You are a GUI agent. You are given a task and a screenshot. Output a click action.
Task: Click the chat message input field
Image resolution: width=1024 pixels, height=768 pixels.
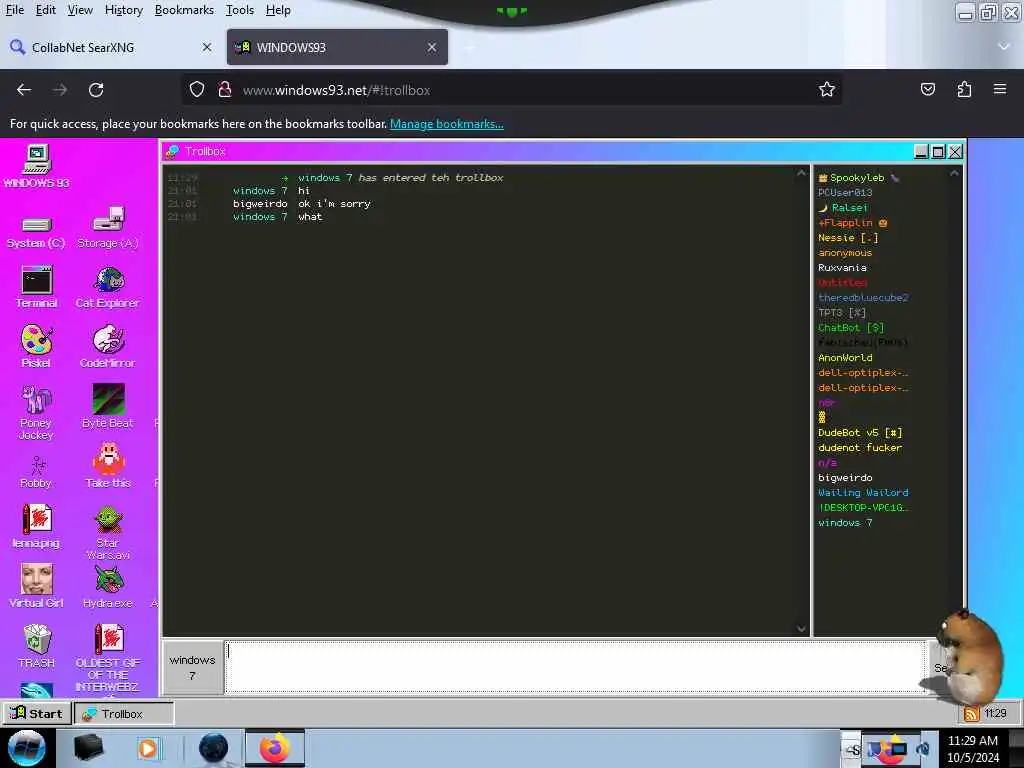coord(575,667)
